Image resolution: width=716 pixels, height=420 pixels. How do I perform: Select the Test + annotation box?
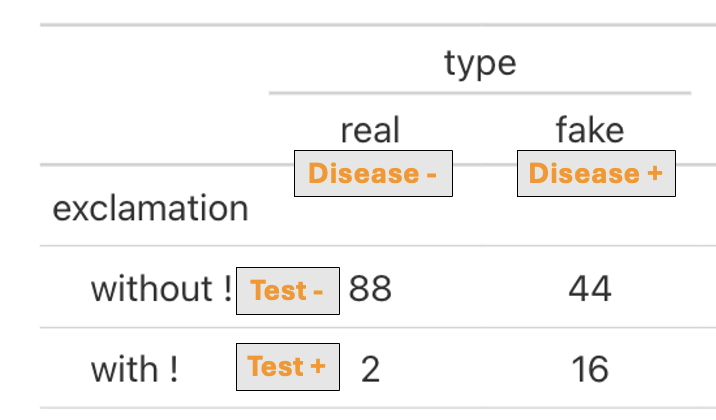pos(288,367)
